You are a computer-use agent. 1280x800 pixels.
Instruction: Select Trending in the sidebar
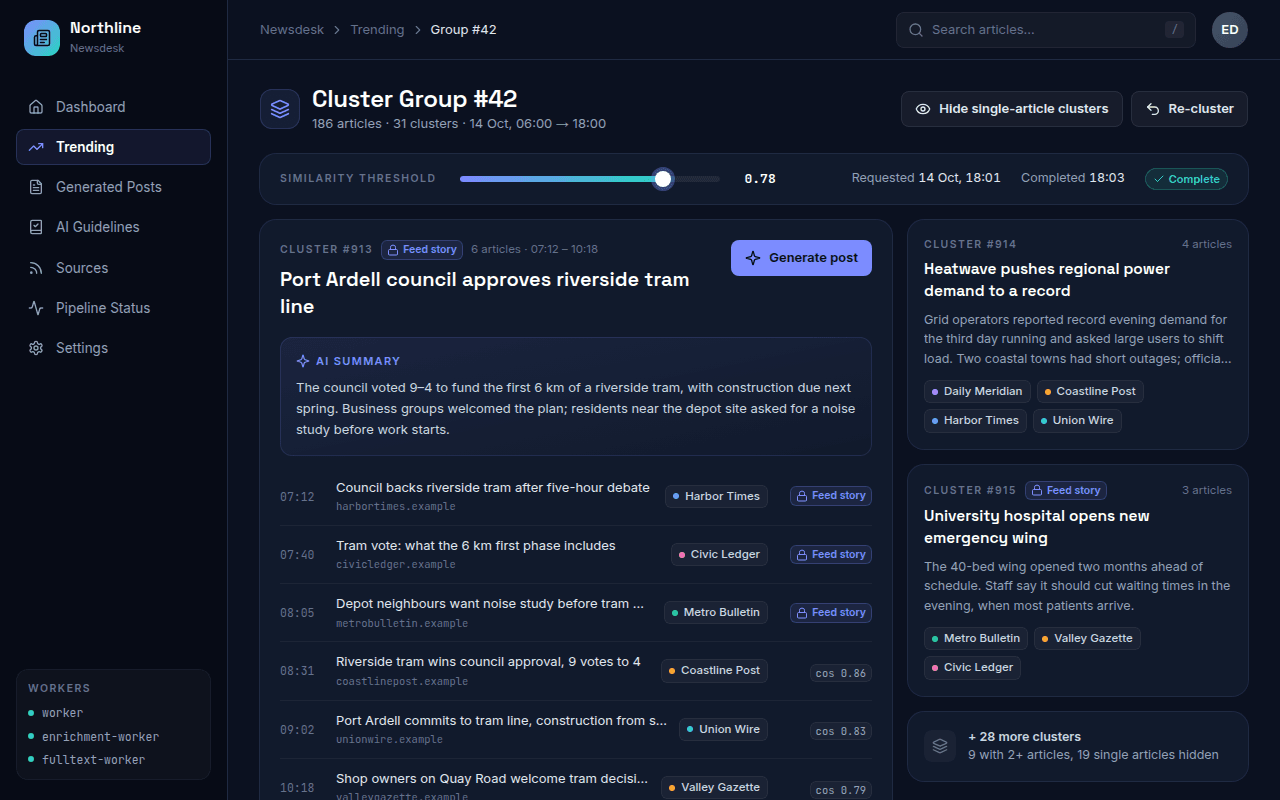coord(113,147)
